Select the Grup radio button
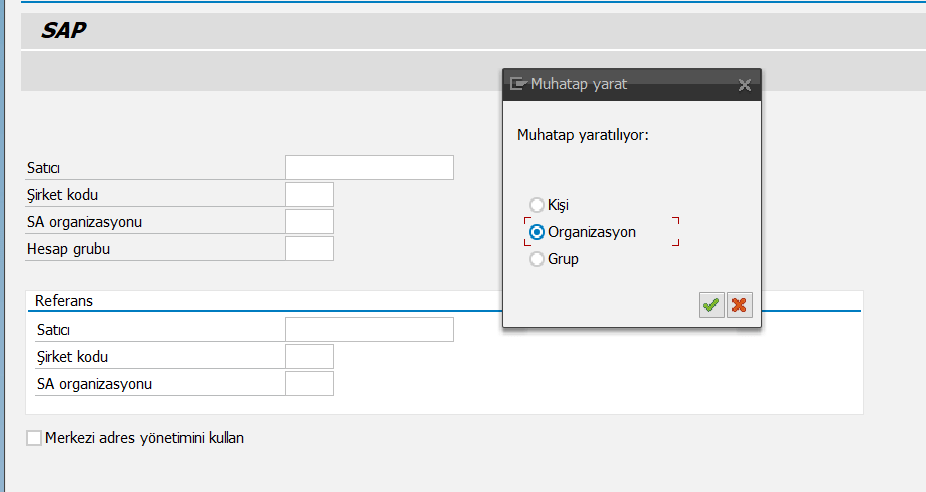This screenshot has width=926, height=492. coord(537,259)
